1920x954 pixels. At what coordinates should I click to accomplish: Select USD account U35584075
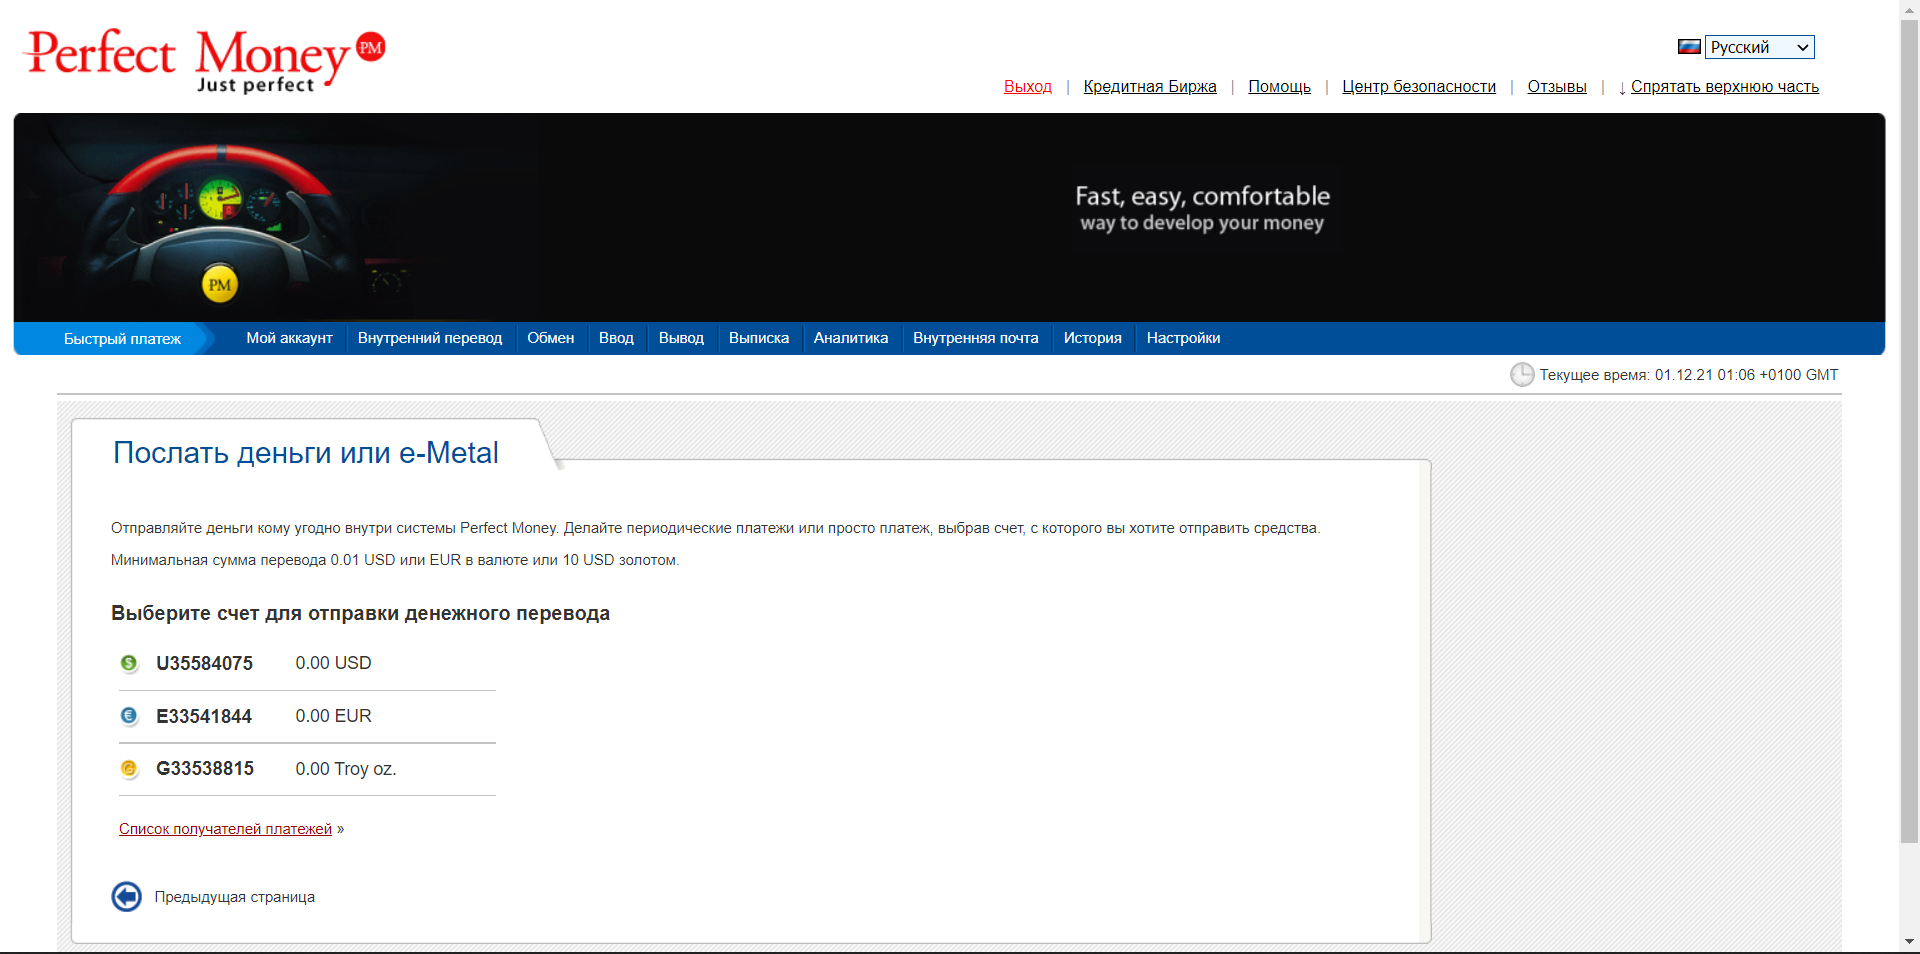pos(204,663)
